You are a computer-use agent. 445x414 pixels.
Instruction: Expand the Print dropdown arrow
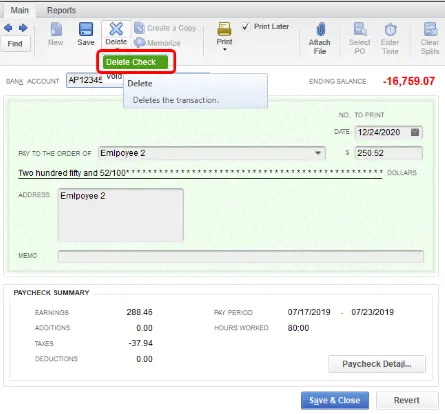coord(225,49)
